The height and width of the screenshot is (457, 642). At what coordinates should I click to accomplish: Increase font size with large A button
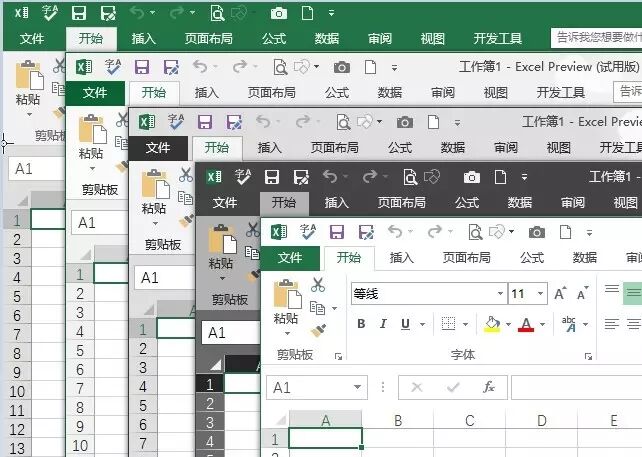560,294
